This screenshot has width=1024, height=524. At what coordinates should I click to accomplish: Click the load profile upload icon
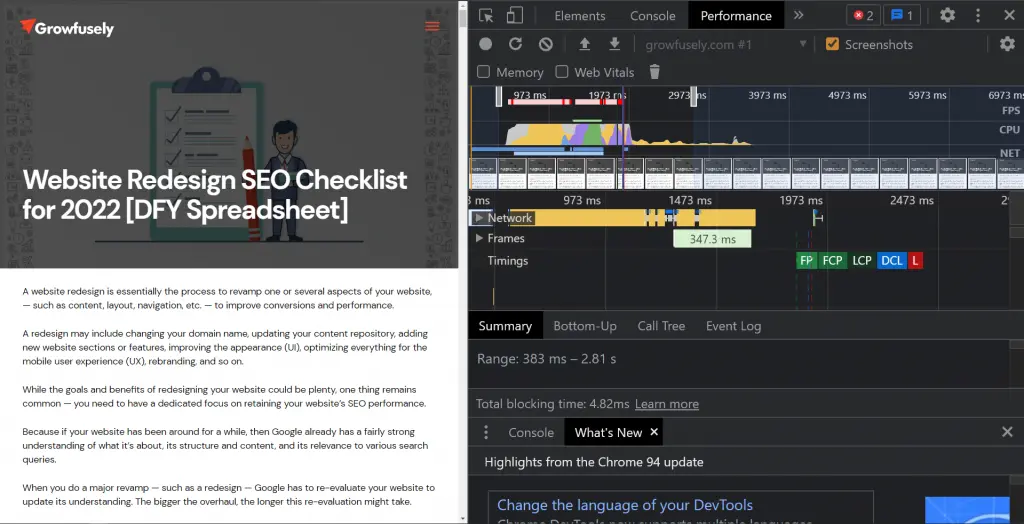tap(585, 44)
